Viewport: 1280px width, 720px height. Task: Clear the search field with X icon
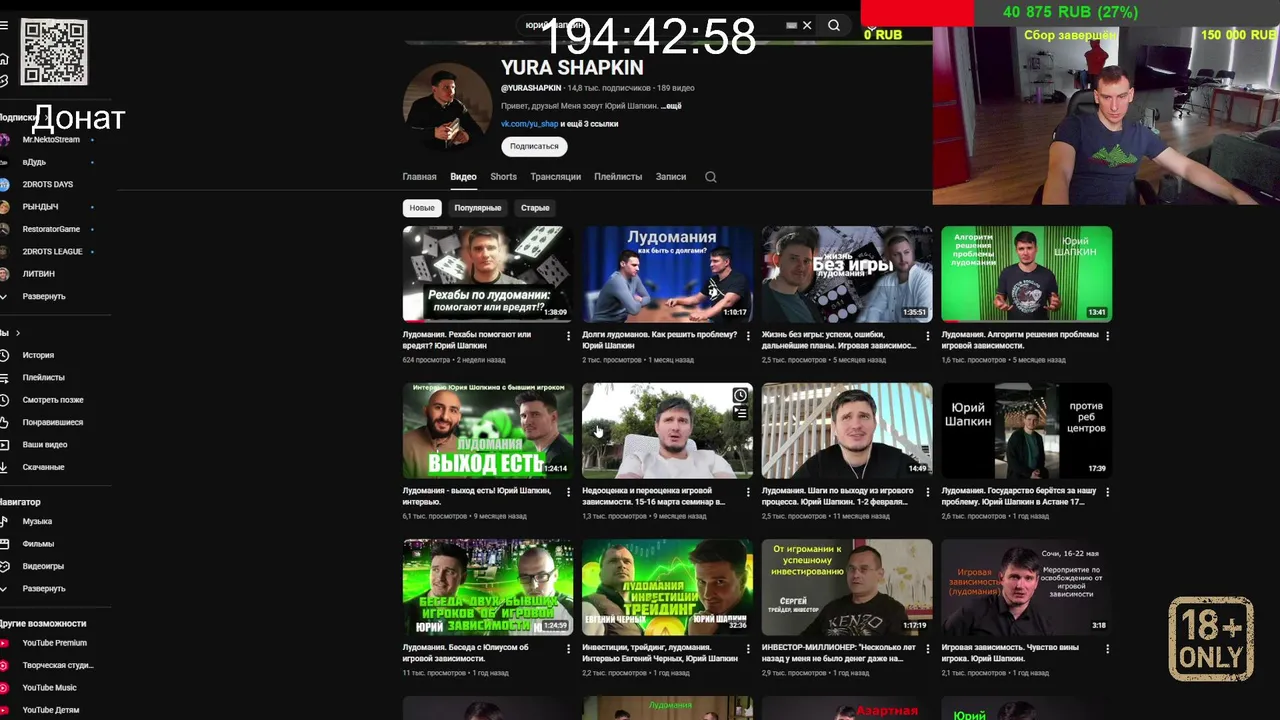[807, 25]
